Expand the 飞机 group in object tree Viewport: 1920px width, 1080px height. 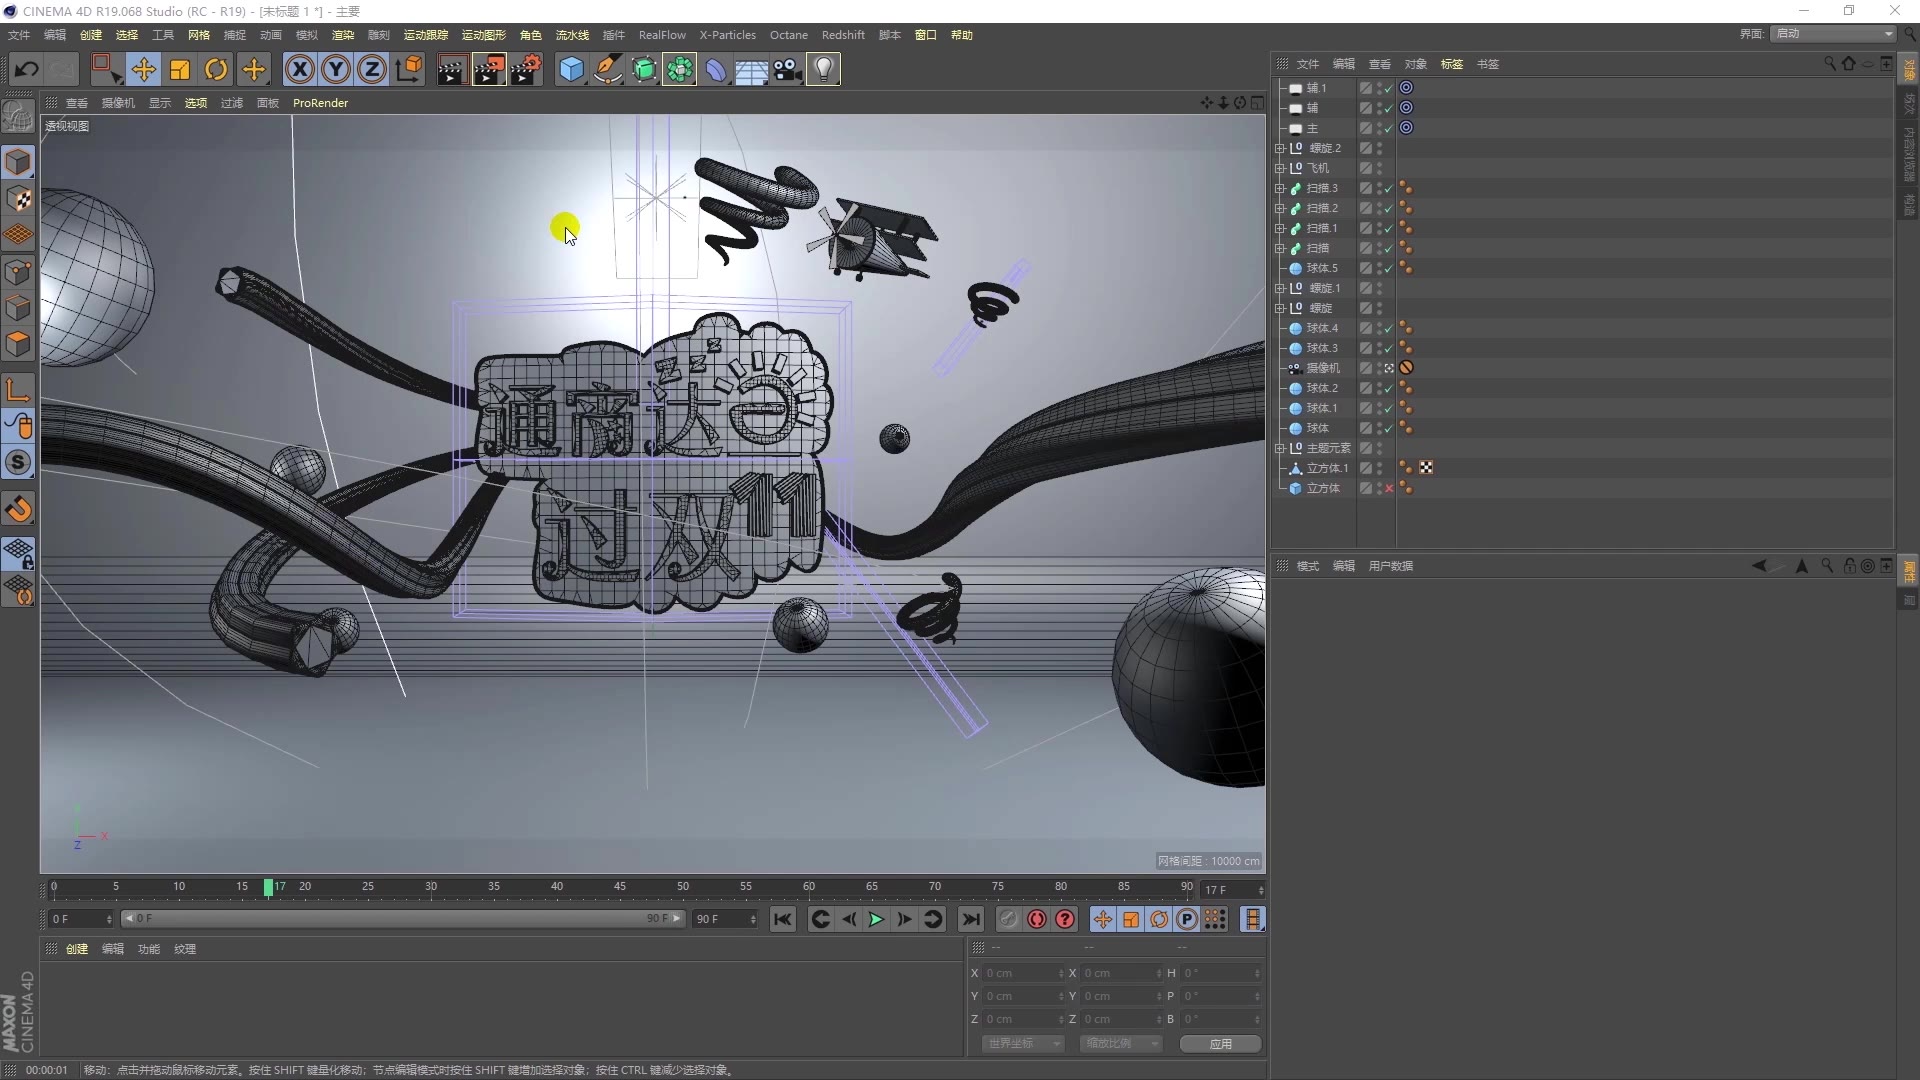[x=1279, y=168]
